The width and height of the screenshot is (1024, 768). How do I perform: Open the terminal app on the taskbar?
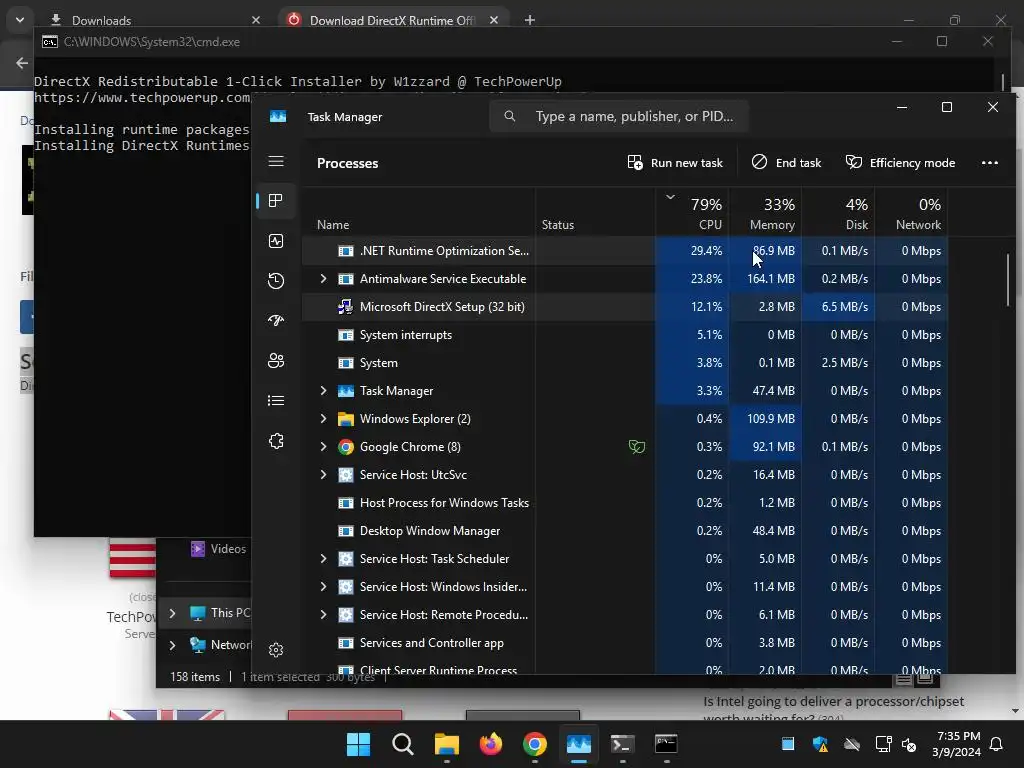622,744
